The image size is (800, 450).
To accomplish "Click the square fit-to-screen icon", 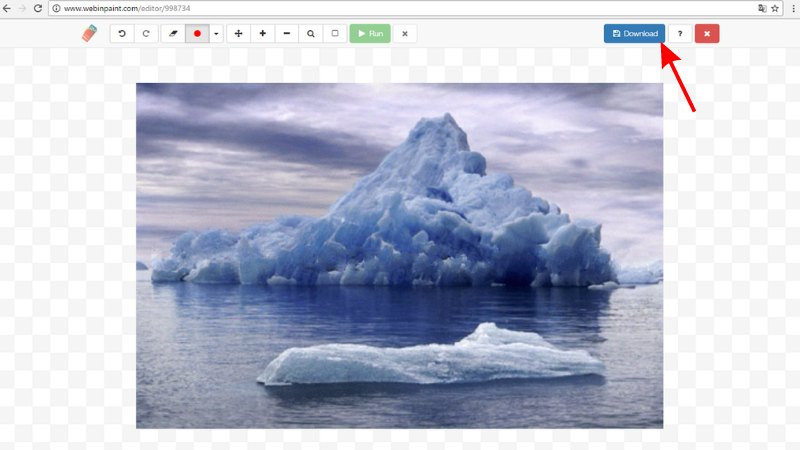I will pos(335,34).
